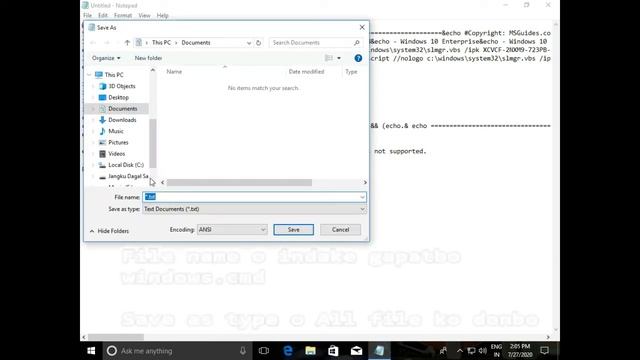
Task: Select This PC in the address breadcrumb
Action: point(161,42)
